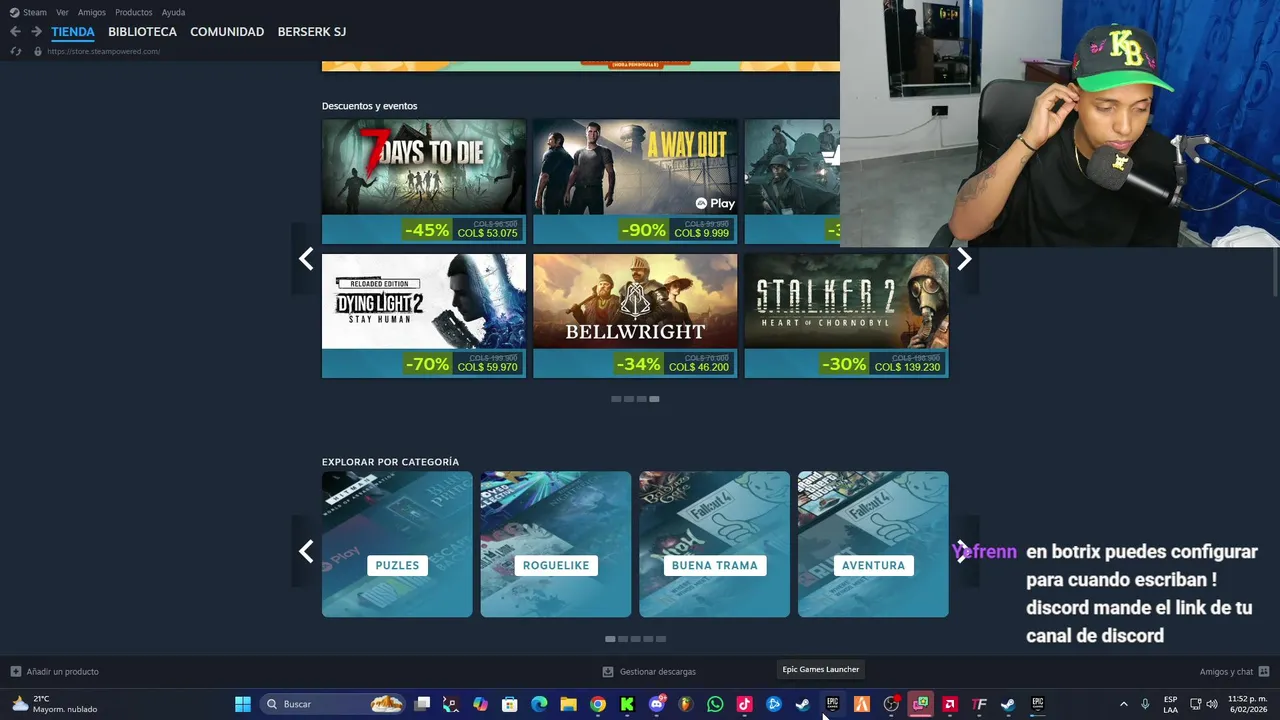The image size is (1280, 720).
Task: Open File Explorer from the taskbar
Action: [x=568, y=704]
